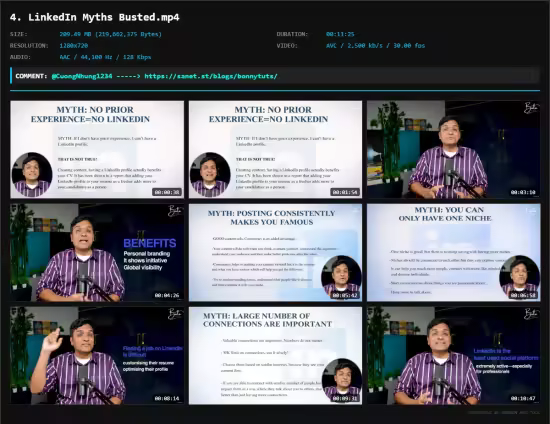Click timestamp 00:06:58 badge
Screen dimensions: 550x424
tap(523, 295)
